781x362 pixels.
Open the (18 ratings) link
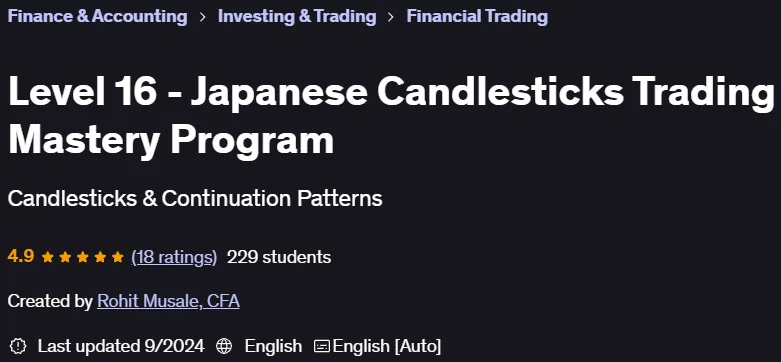[x=174, y=257]
